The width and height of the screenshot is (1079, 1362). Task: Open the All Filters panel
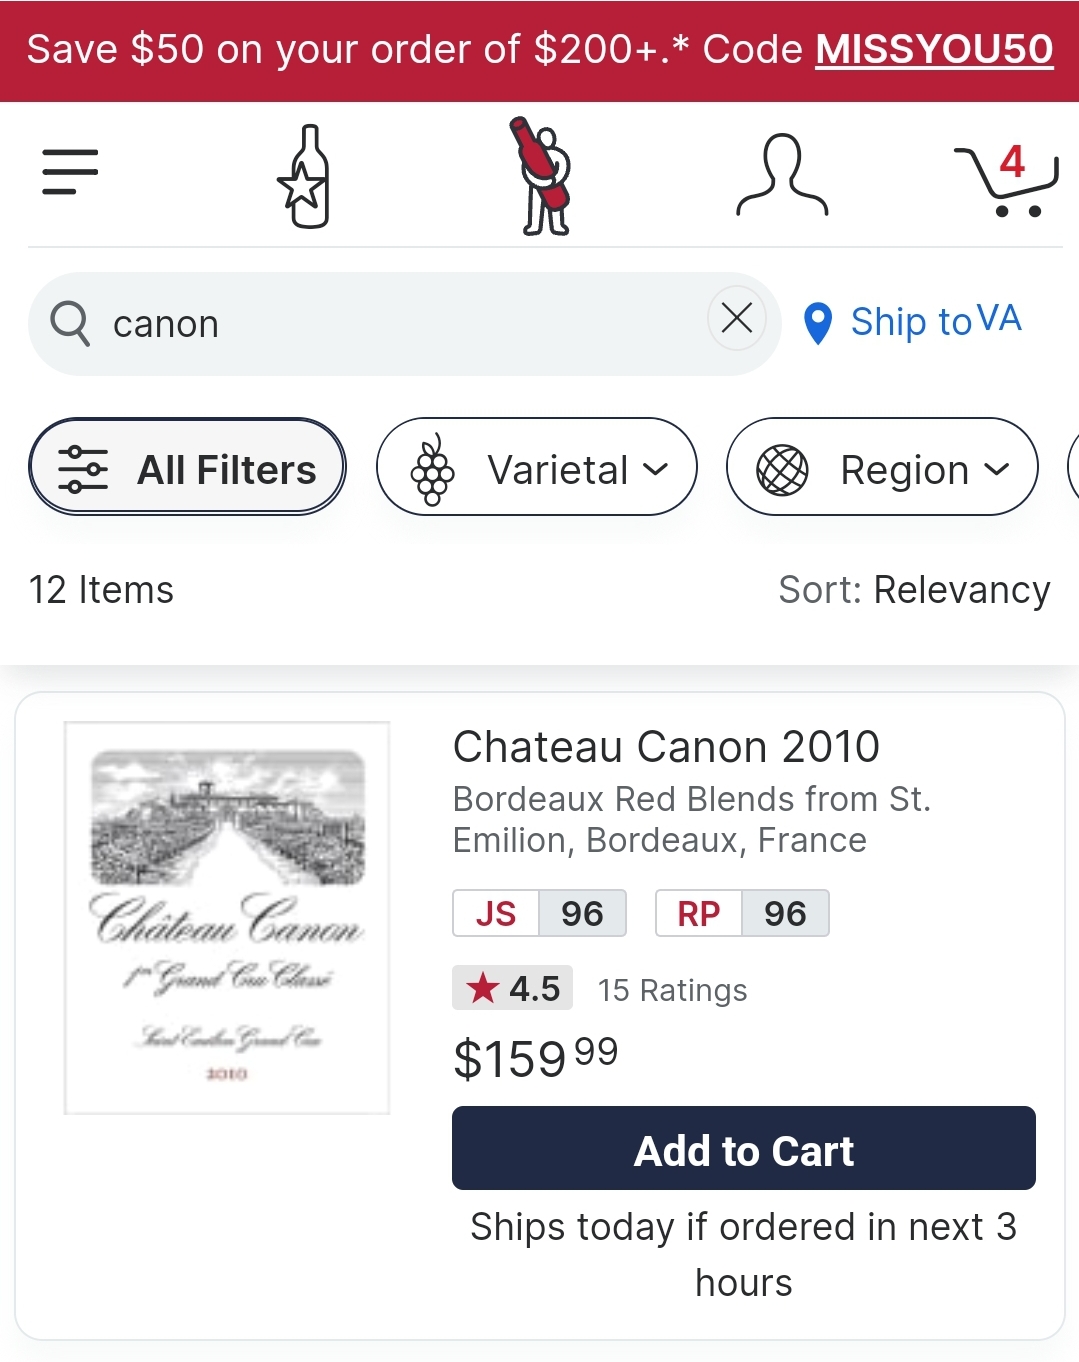(x=187, y=467)
